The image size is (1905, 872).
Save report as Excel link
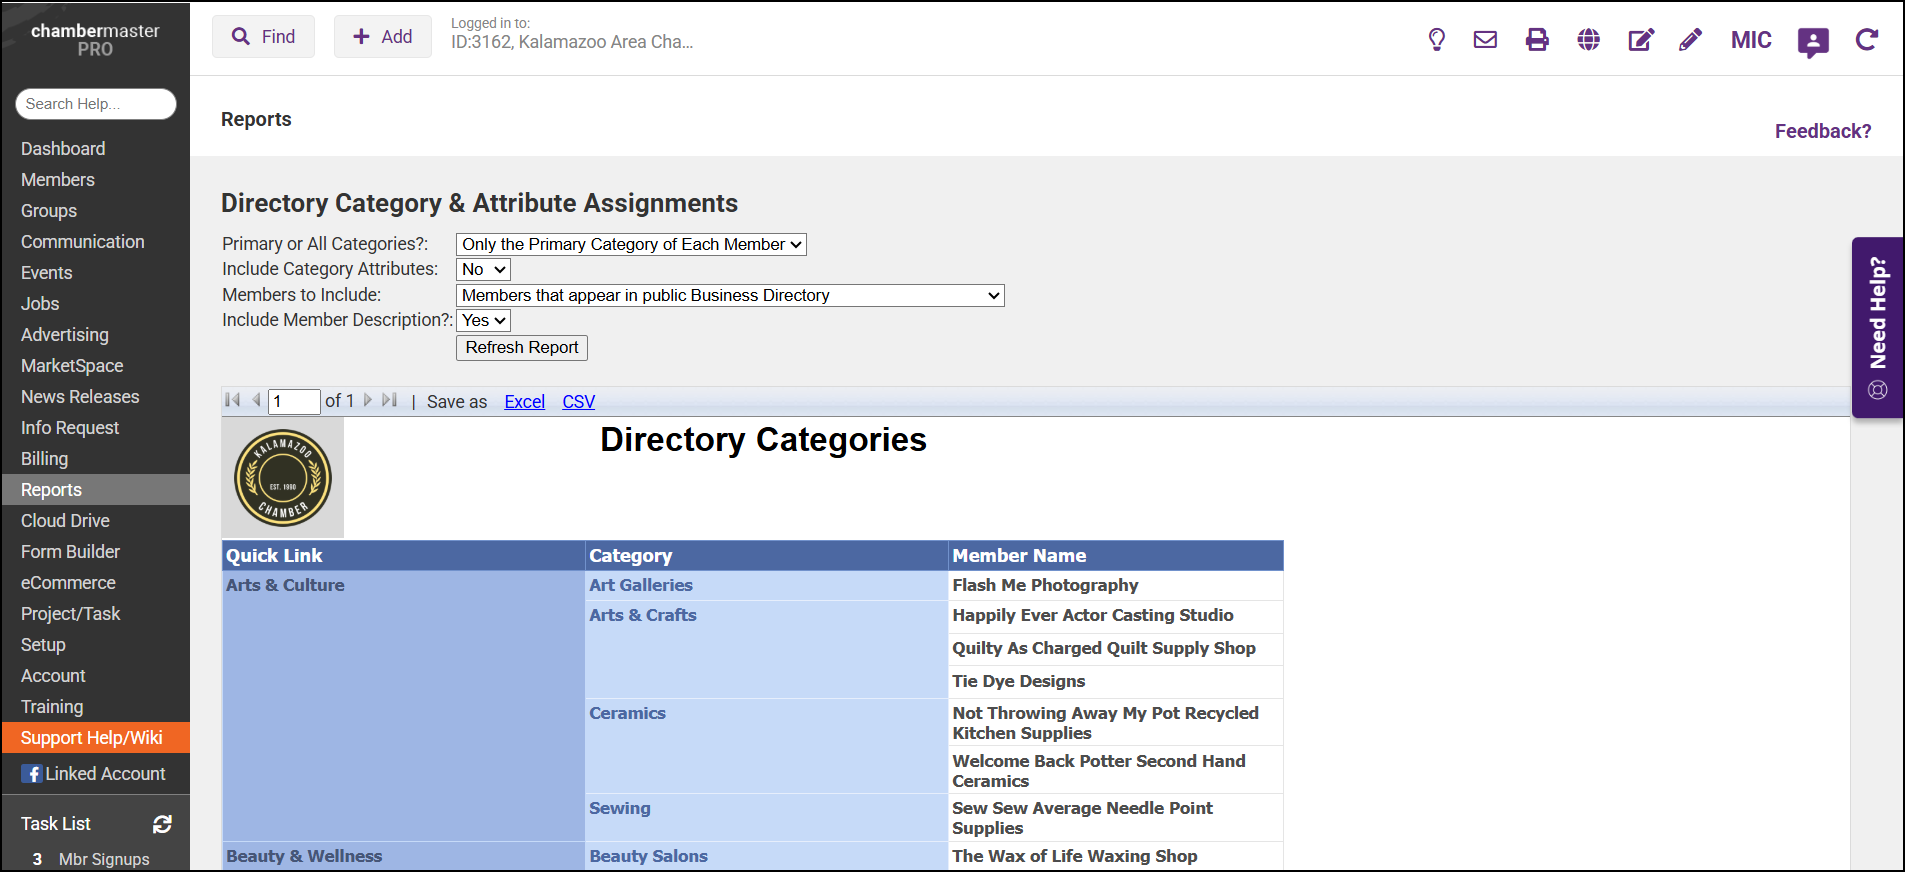[x=524, y=402]
